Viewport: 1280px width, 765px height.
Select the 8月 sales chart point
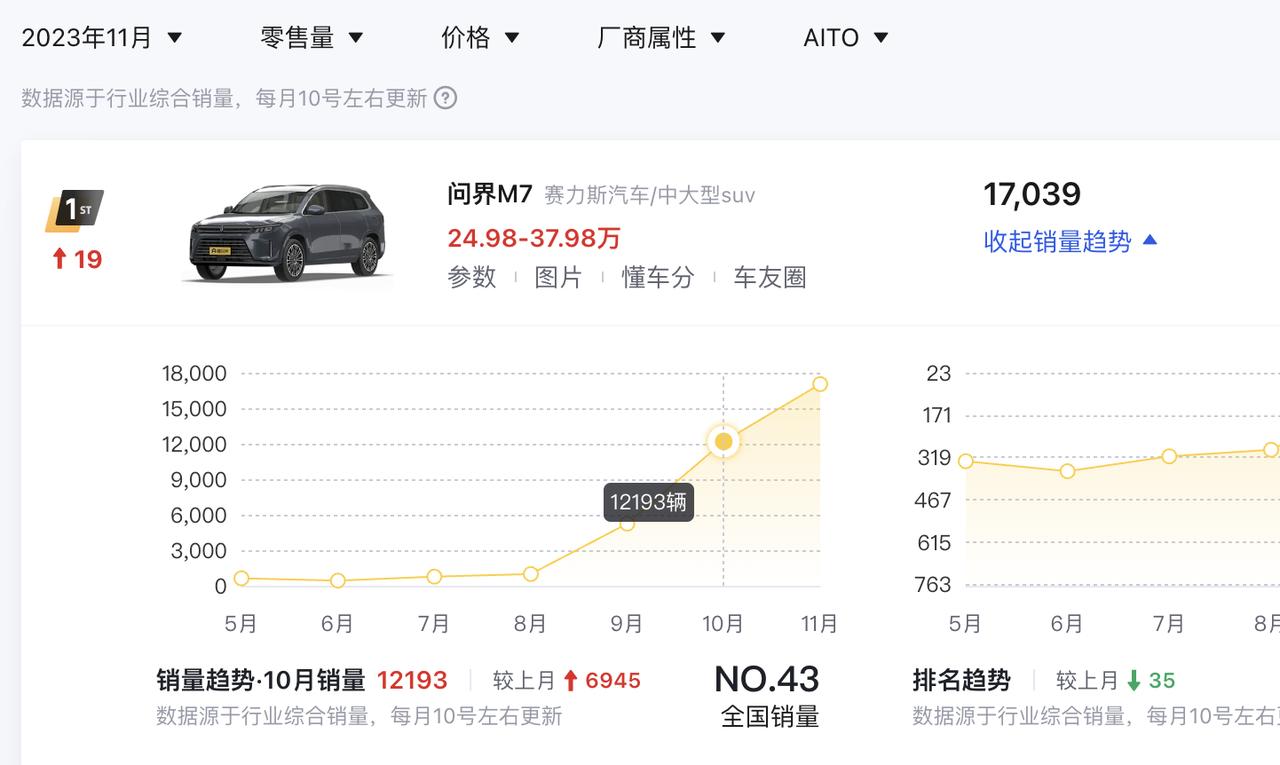(531, 574)
